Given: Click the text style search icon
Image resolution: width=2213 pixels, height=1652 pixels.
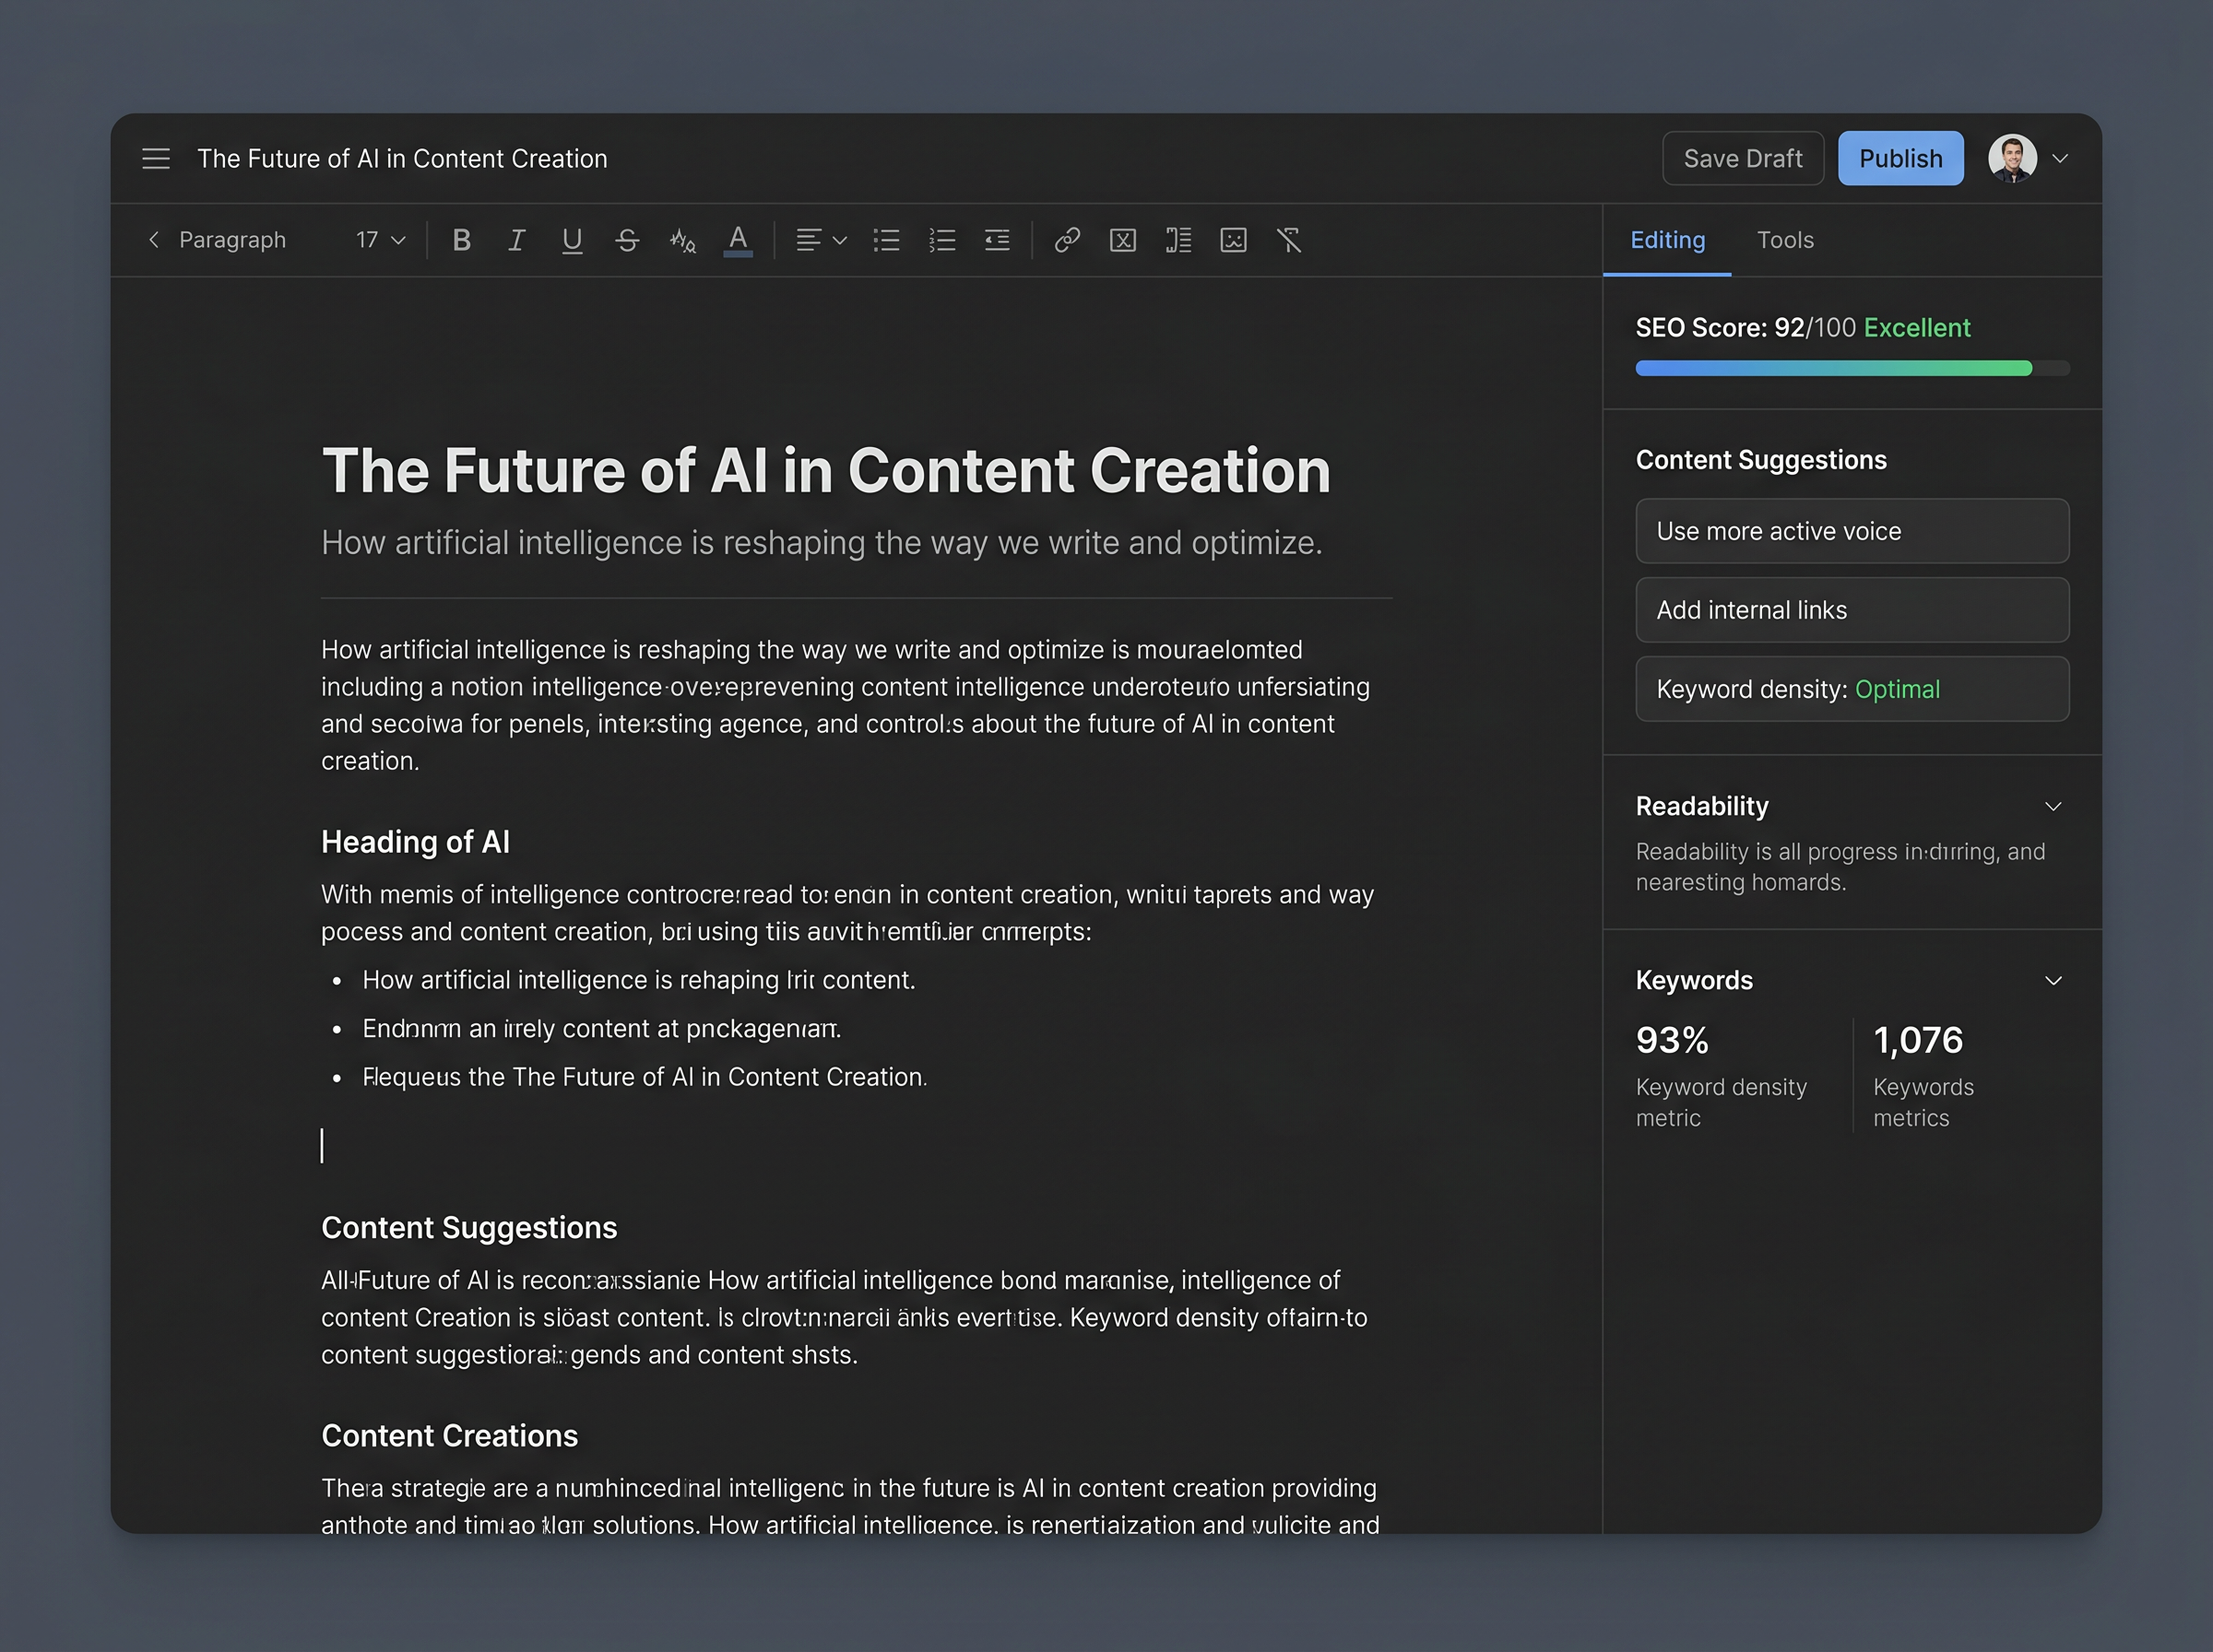Looking at the screenshot, I should [683, 240].
